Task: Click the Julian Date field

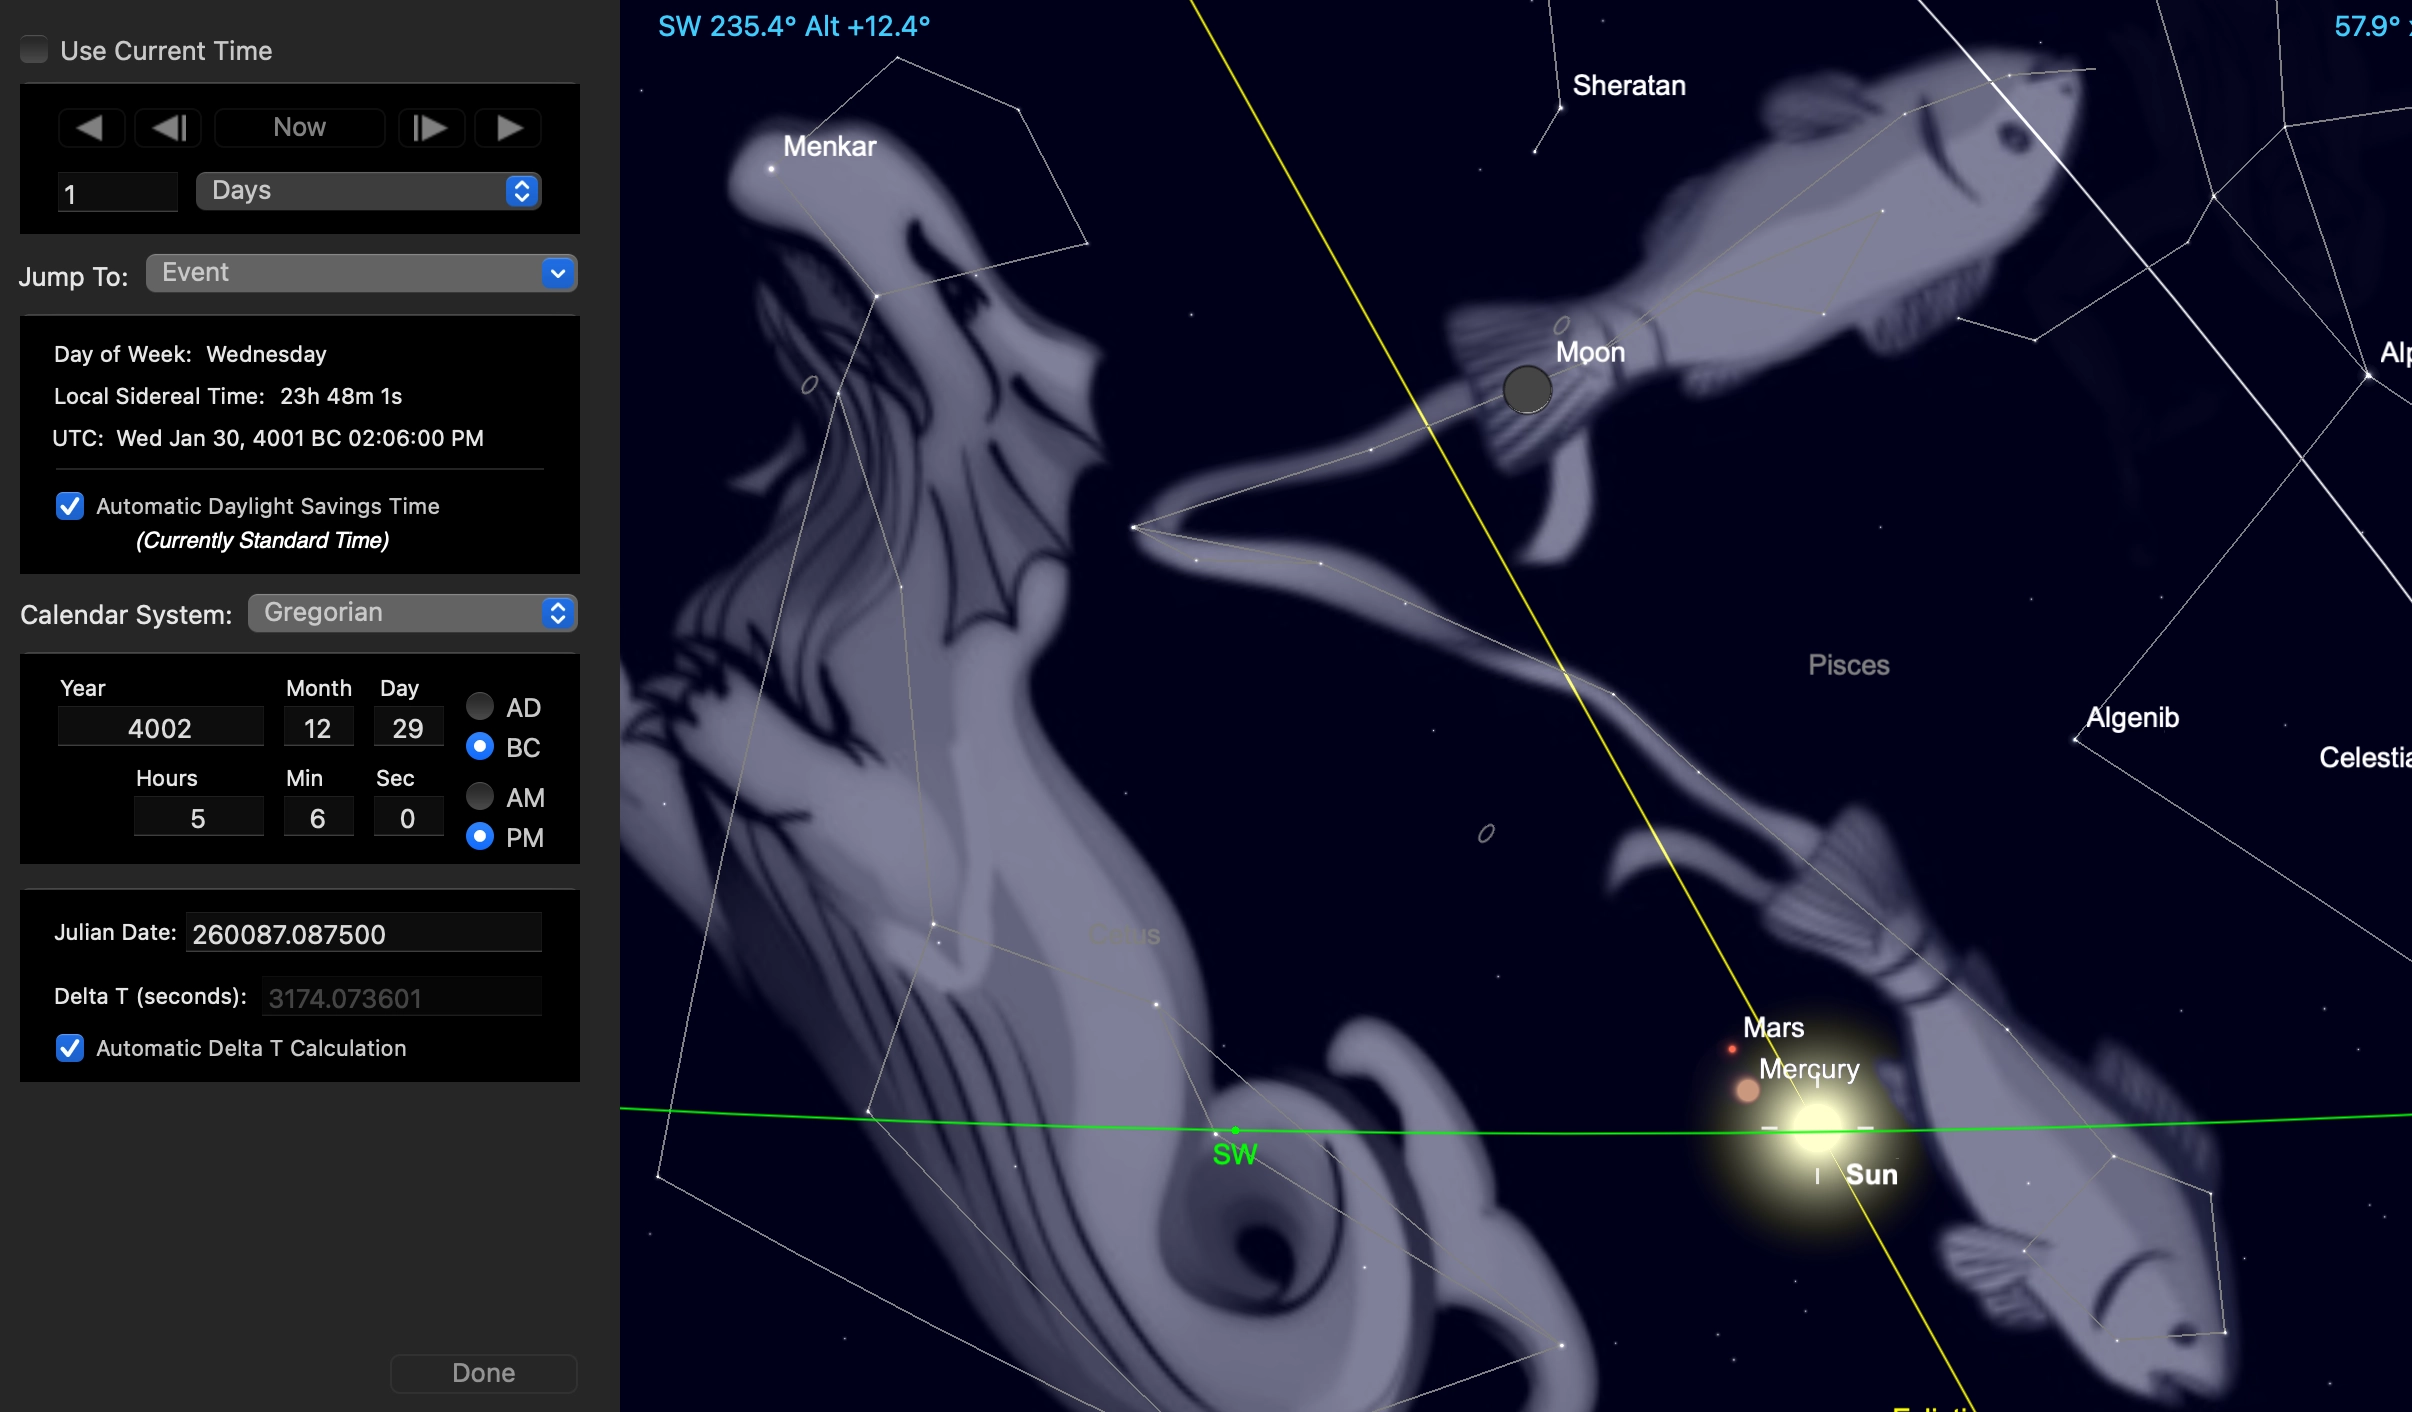Action: click(x=364, y=934)
